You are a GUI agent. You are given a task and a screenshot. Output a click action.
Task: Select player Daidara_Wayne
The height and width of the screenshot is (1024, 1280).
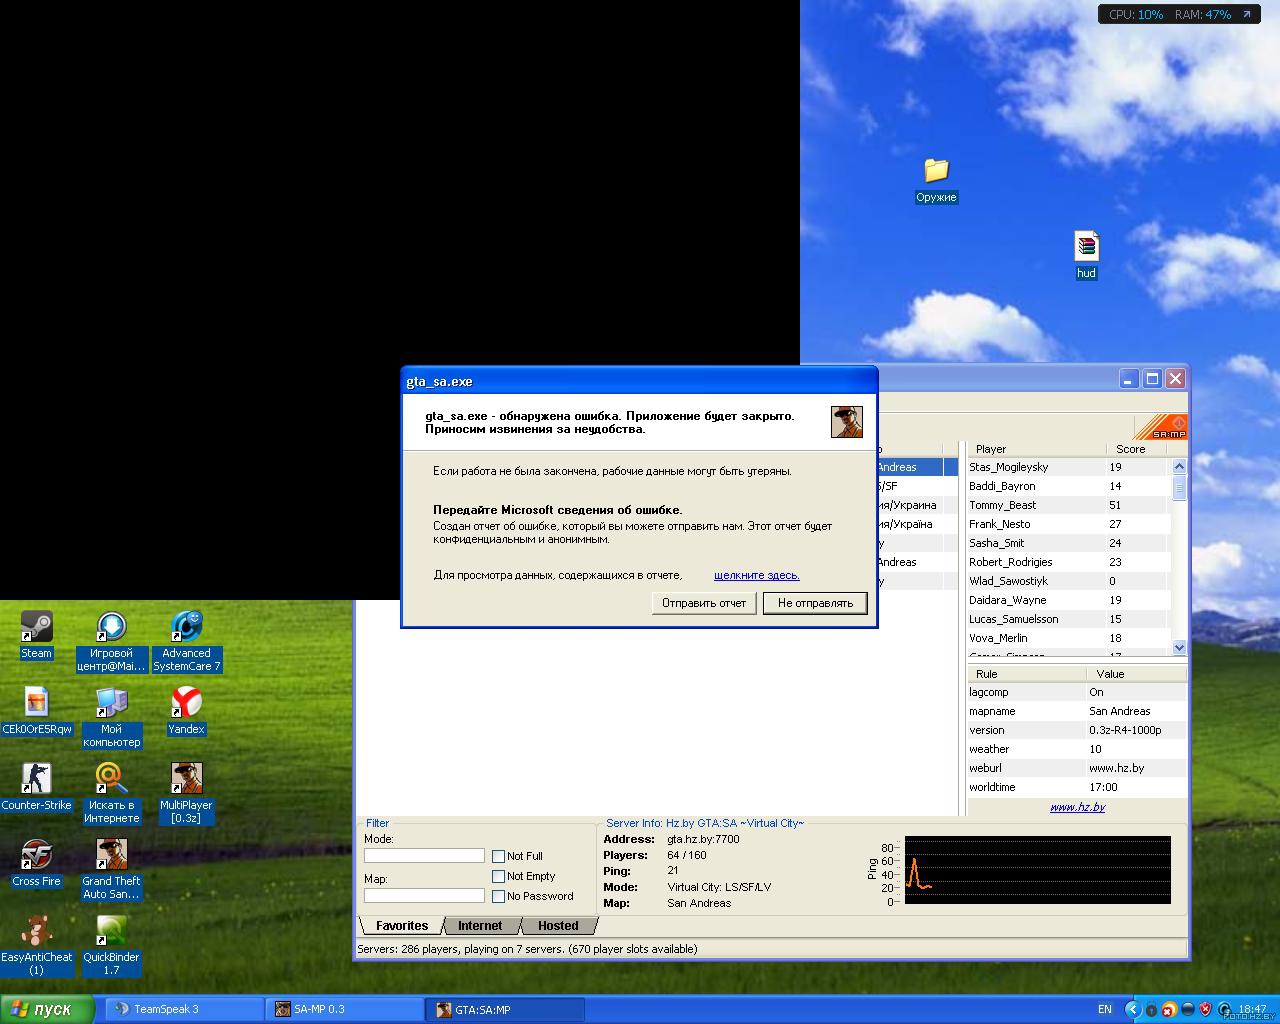click(x=1069, y=600)
